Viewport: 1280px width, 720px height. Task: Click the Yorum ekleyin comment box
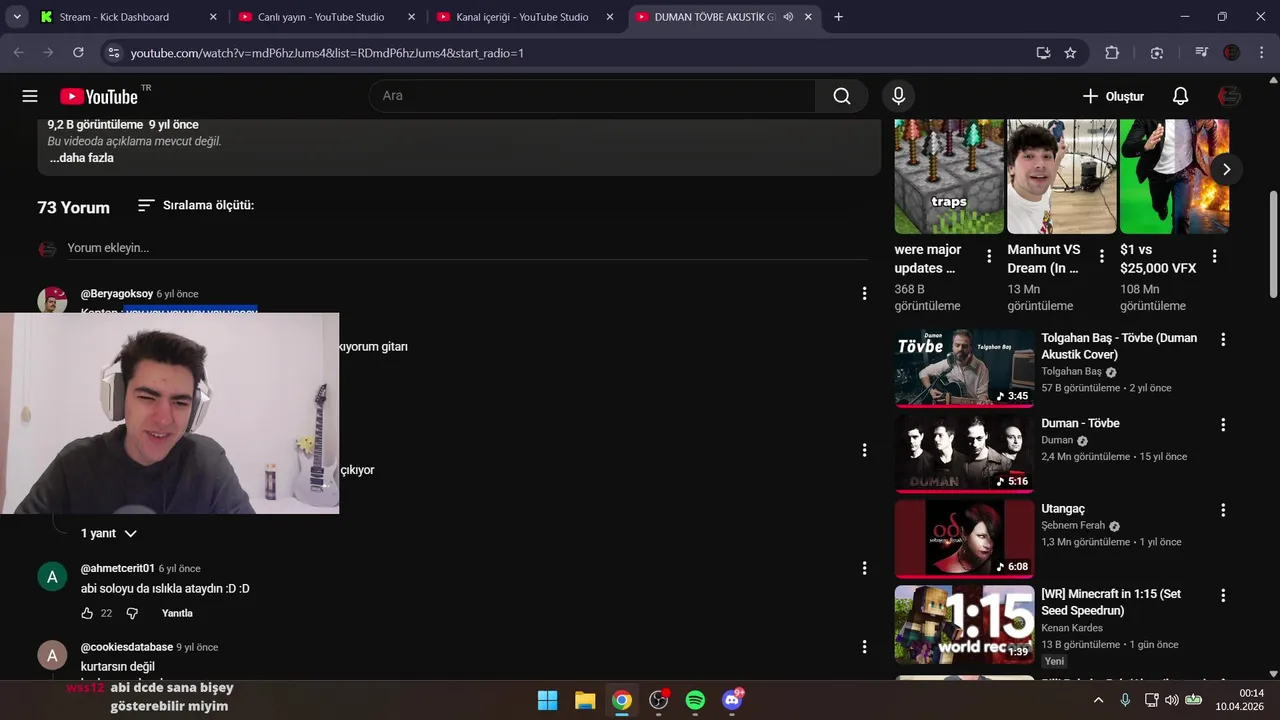click(467, 248)
